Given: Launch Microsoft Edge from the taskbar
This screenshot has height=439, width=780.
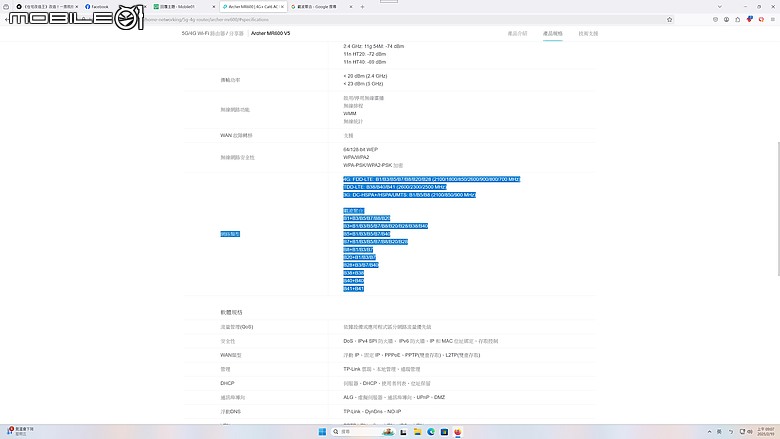Looking at the screenshot, I should (431, 432).
